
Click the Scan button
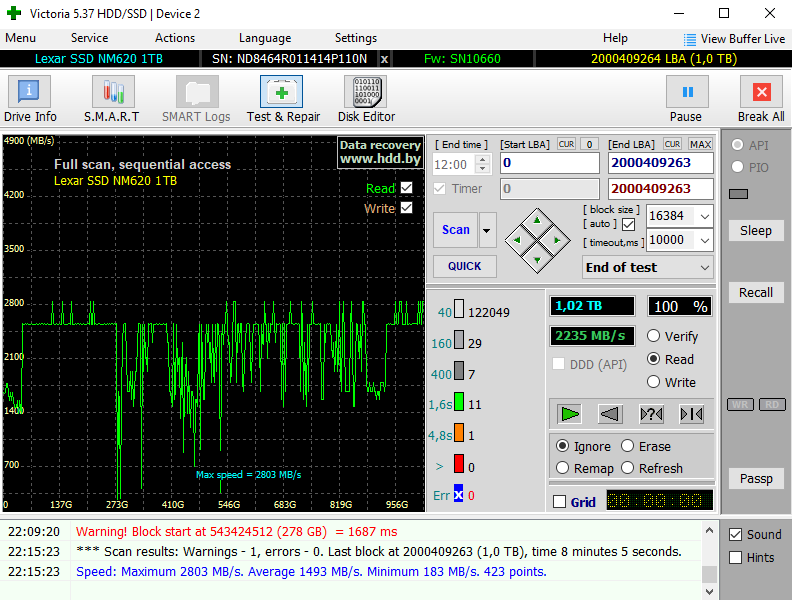[x=456, y=230]
